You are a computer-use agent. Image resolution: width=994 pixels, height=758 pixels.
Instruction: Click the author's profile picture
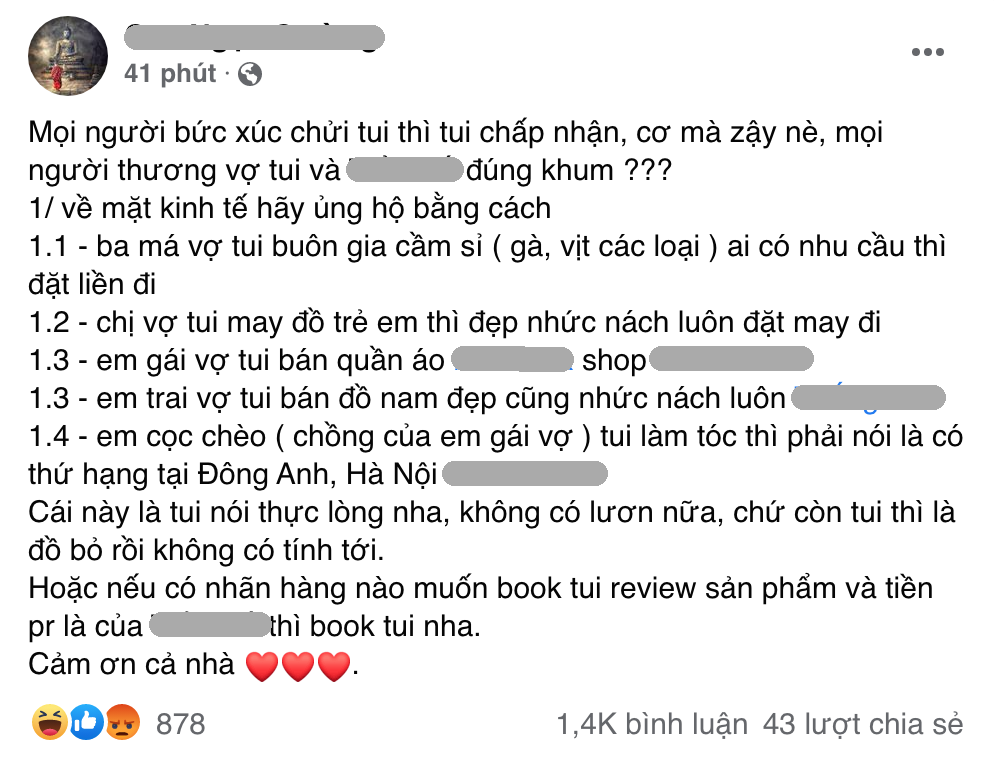(68, 56)
